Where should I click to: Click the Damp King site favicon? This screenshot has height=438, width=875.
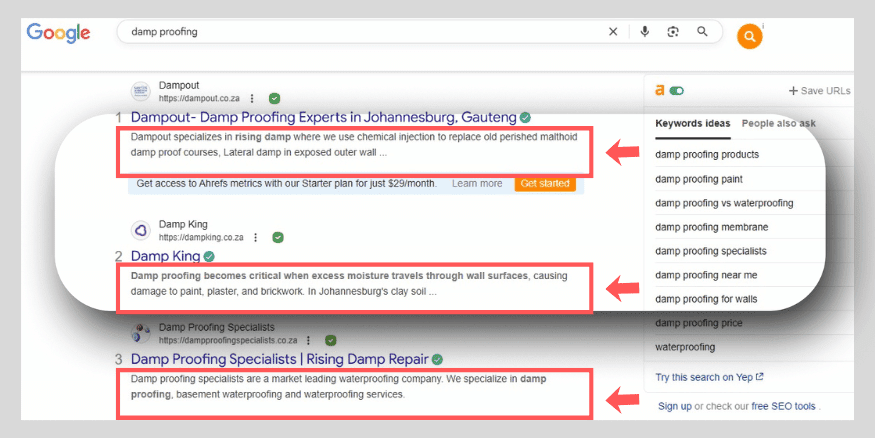140,231
